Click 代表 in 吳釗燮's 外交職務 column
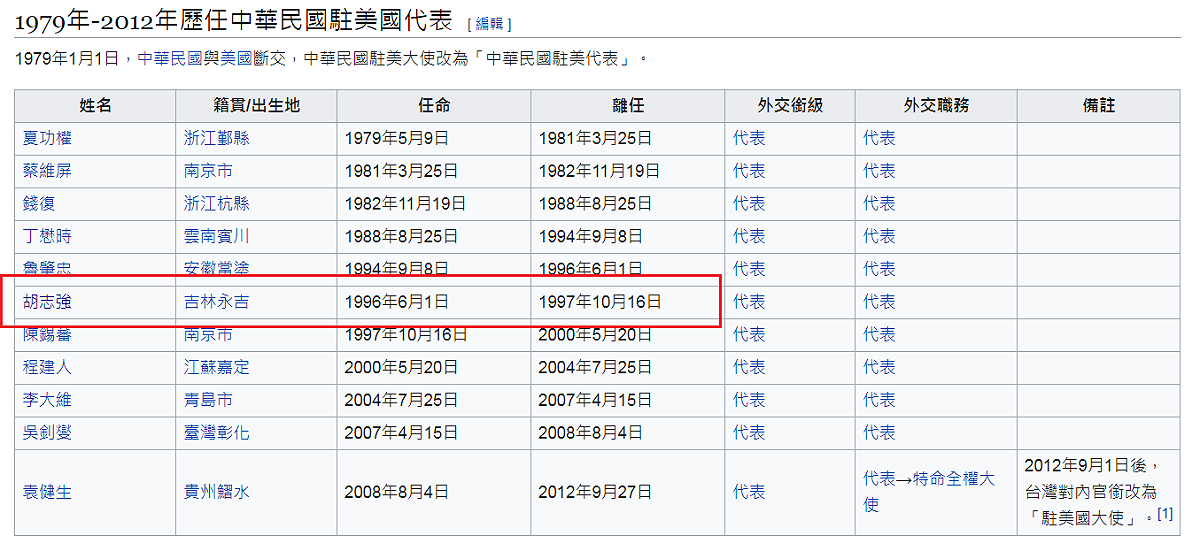This screenshot has width=1200, height=551. click(x=880, y=432)
